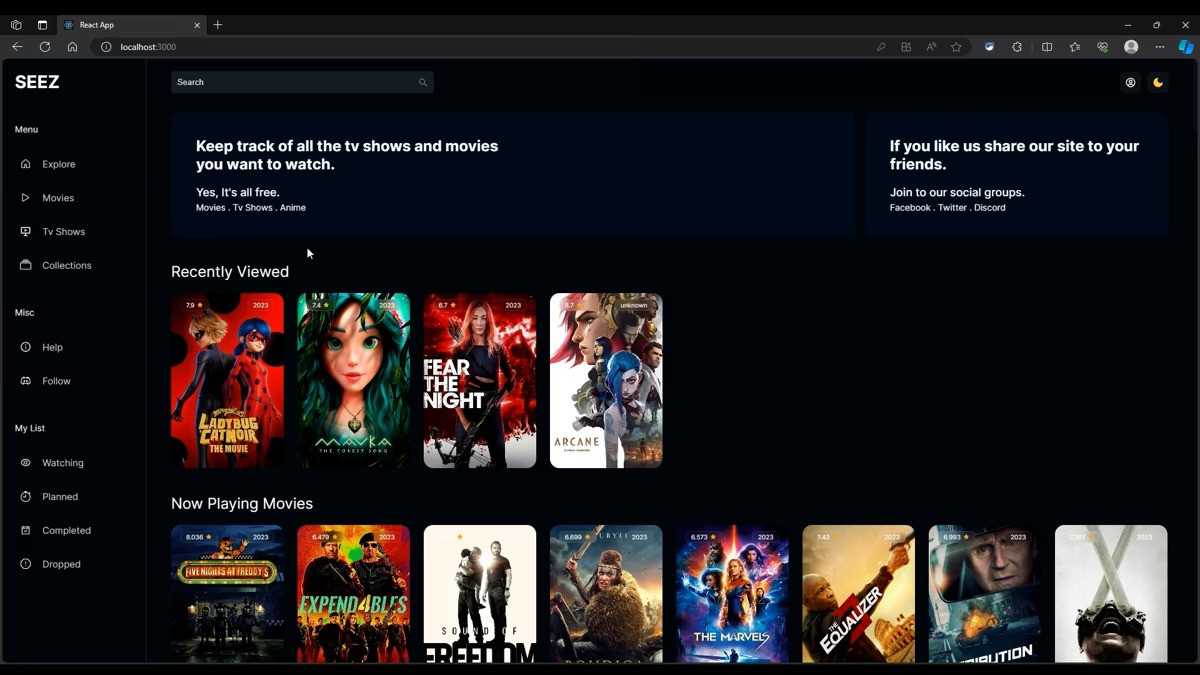The width and height of the screenshot is (1200, 675).
Task: Open browser profile avatar
Action: [1131, 47]
